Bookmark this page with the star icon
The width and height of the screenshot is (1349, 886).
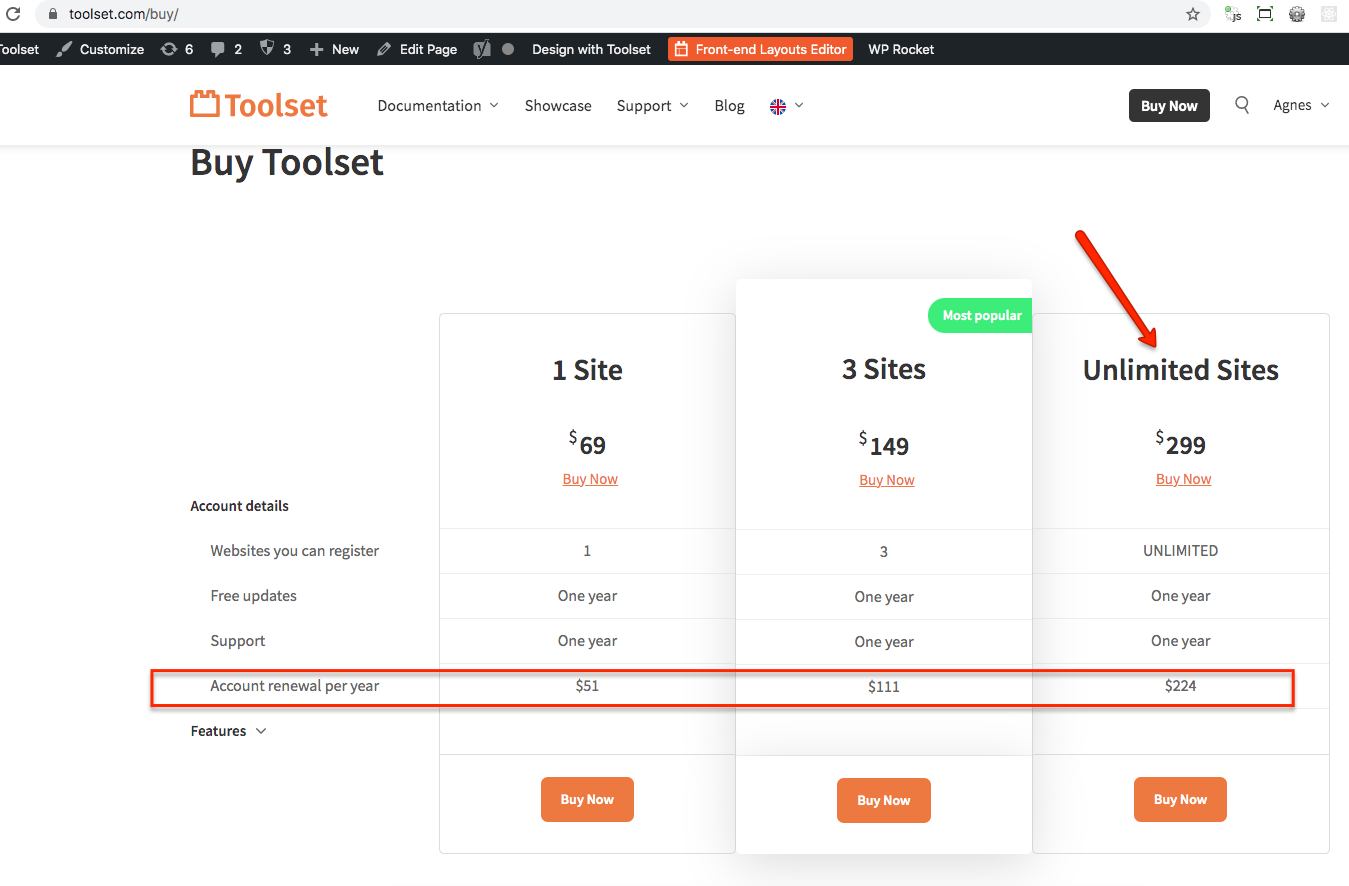(1193, 14)
